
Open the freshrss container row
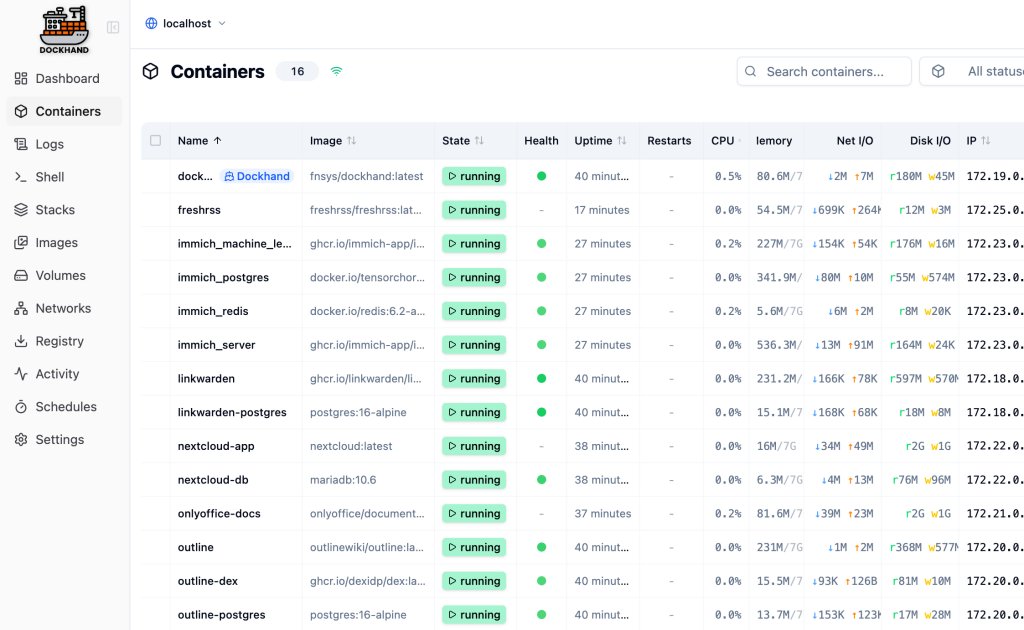199,210
